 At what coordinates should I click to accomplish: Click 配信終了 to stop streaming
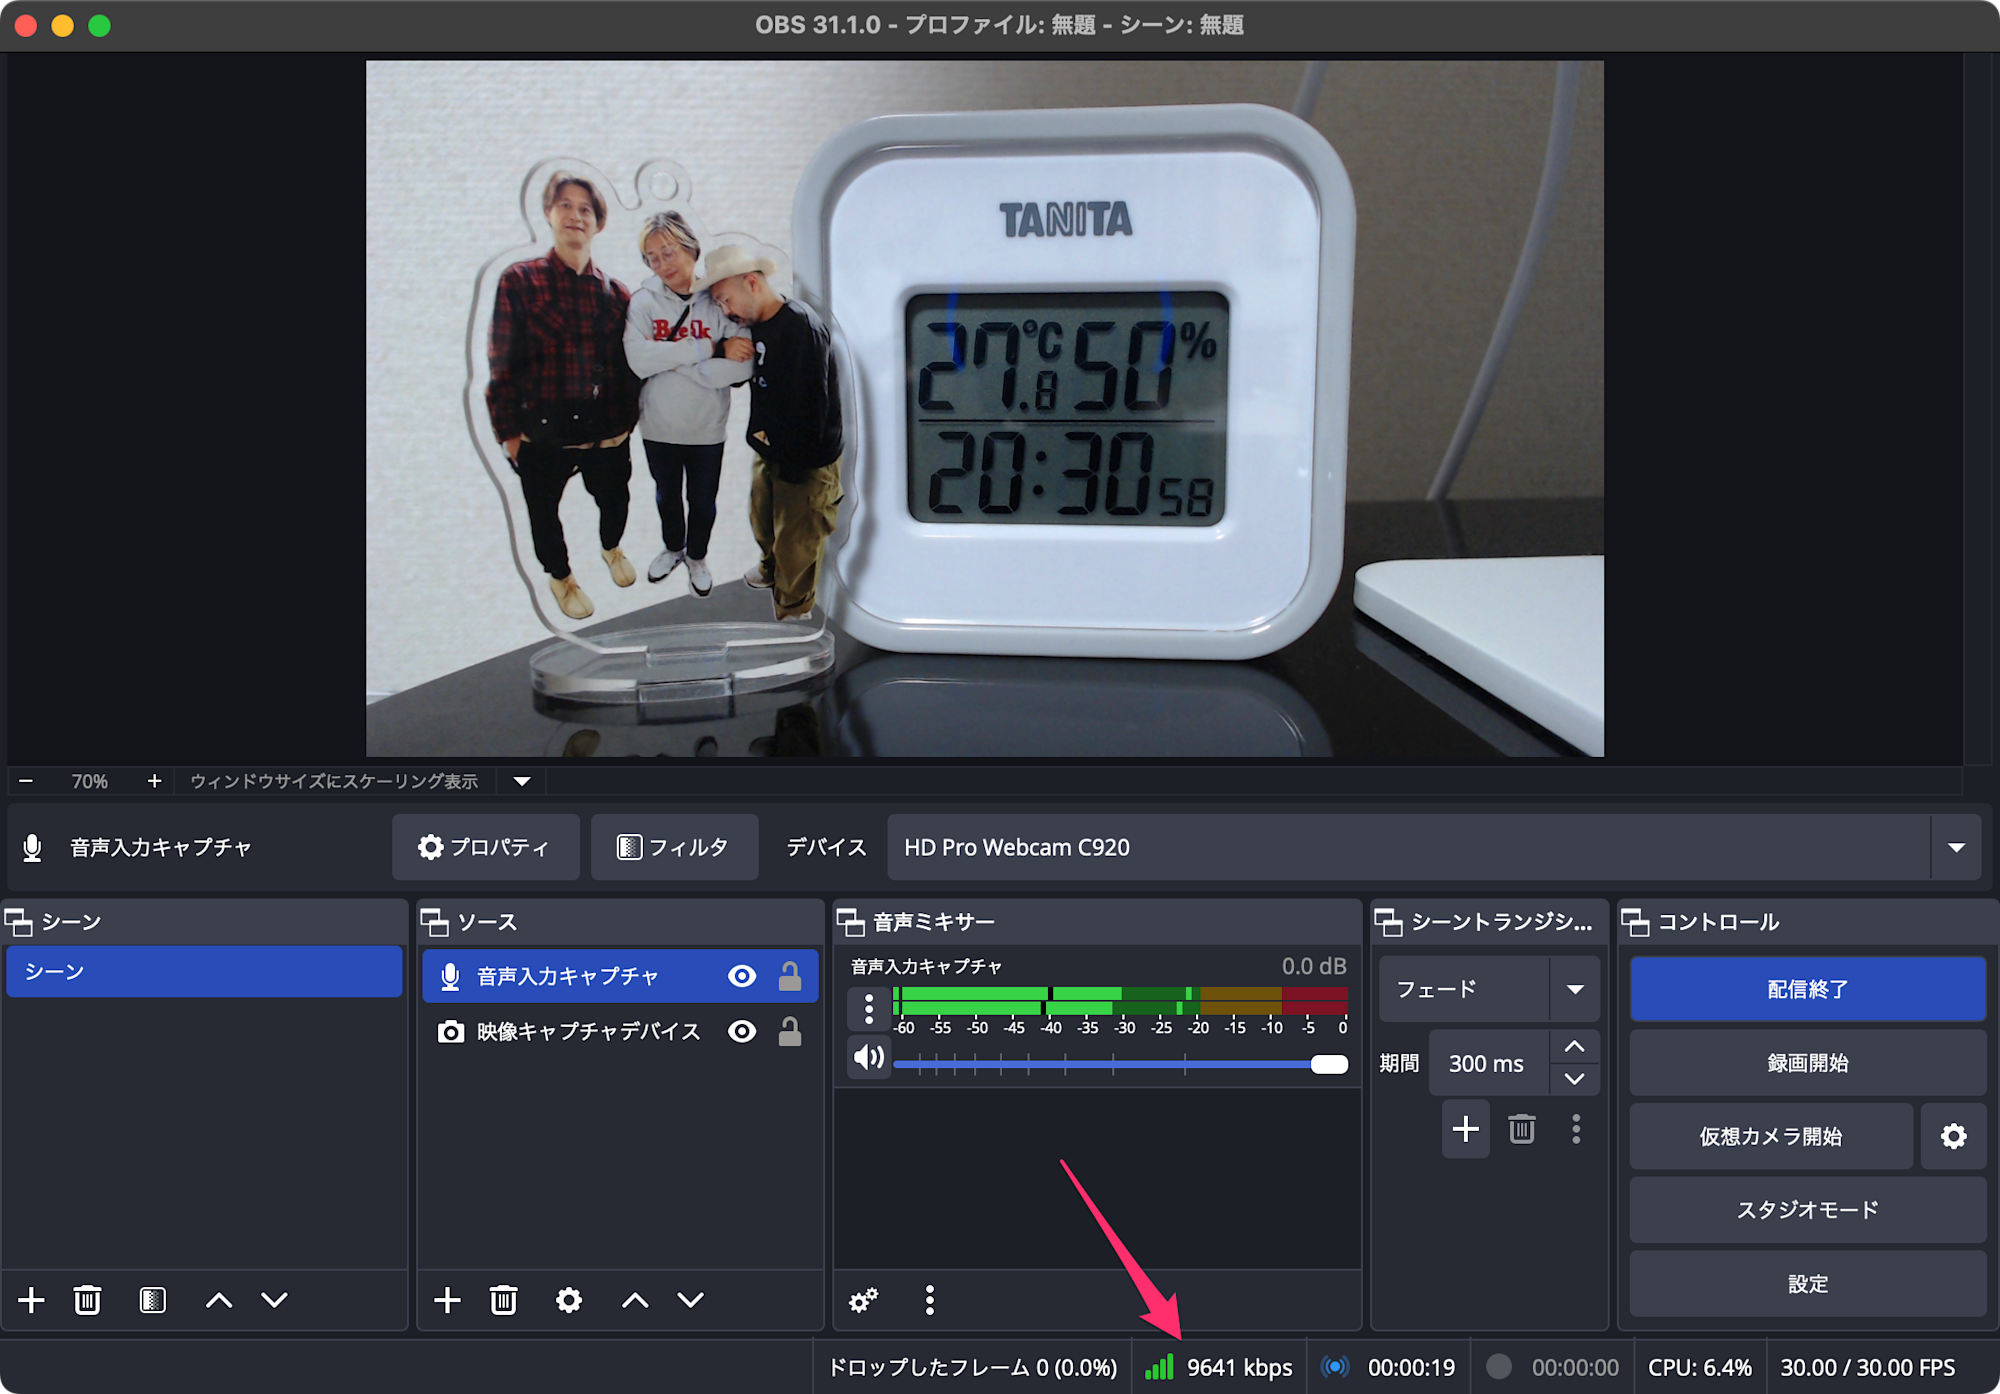(x=1807, y=989)
